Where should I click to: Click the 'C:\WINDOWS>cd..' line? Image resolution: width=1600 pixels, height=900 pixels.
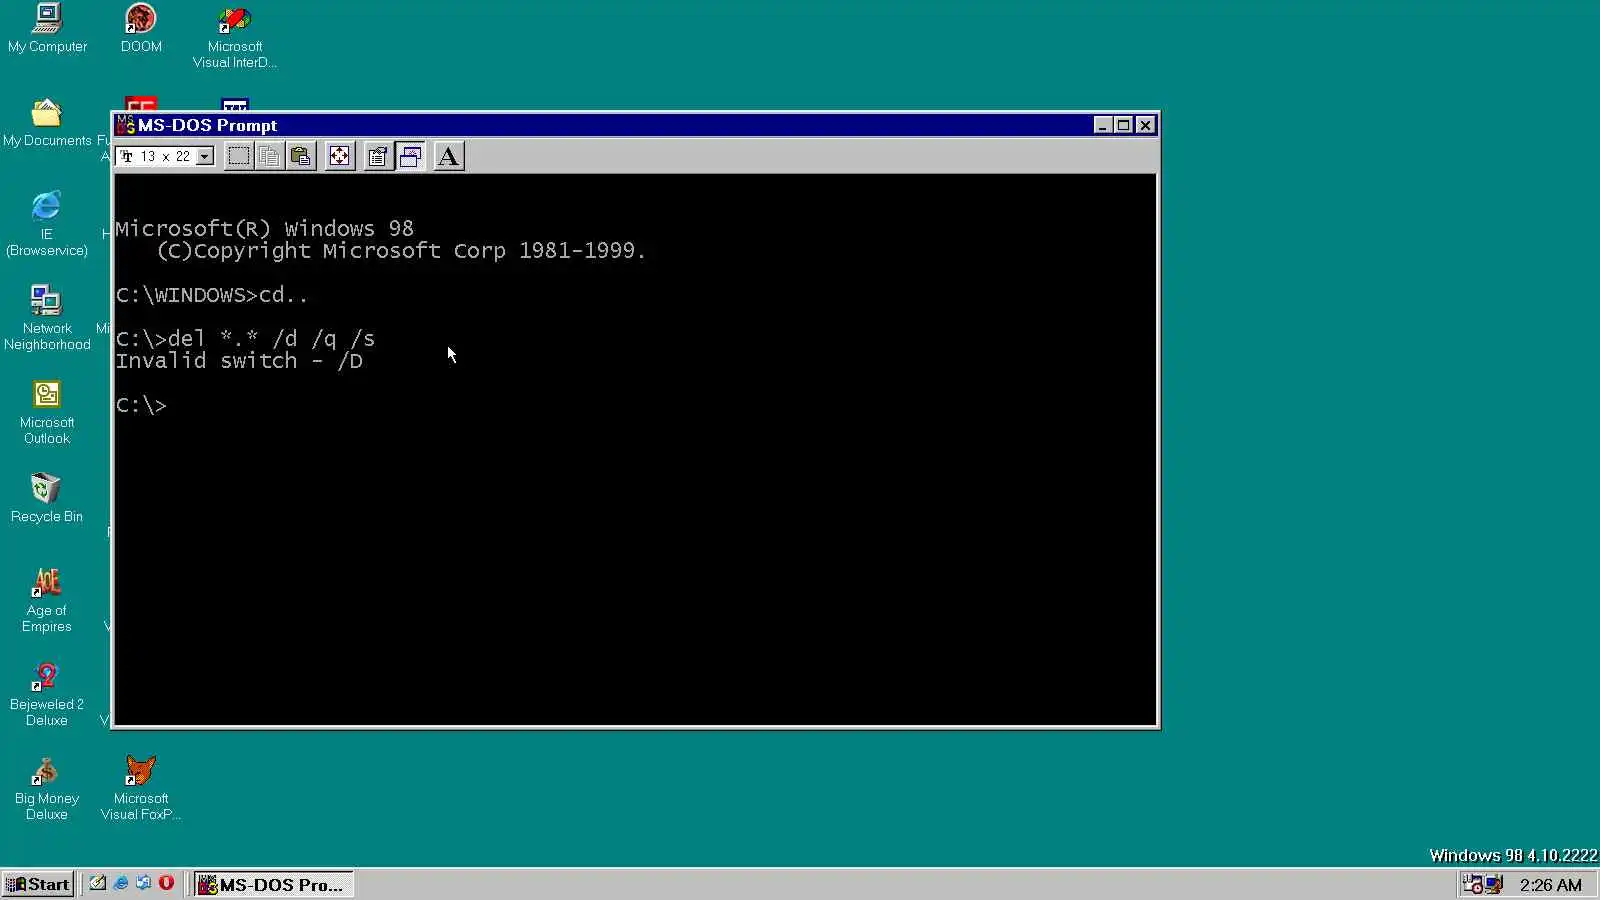click(x=212, y=295)
